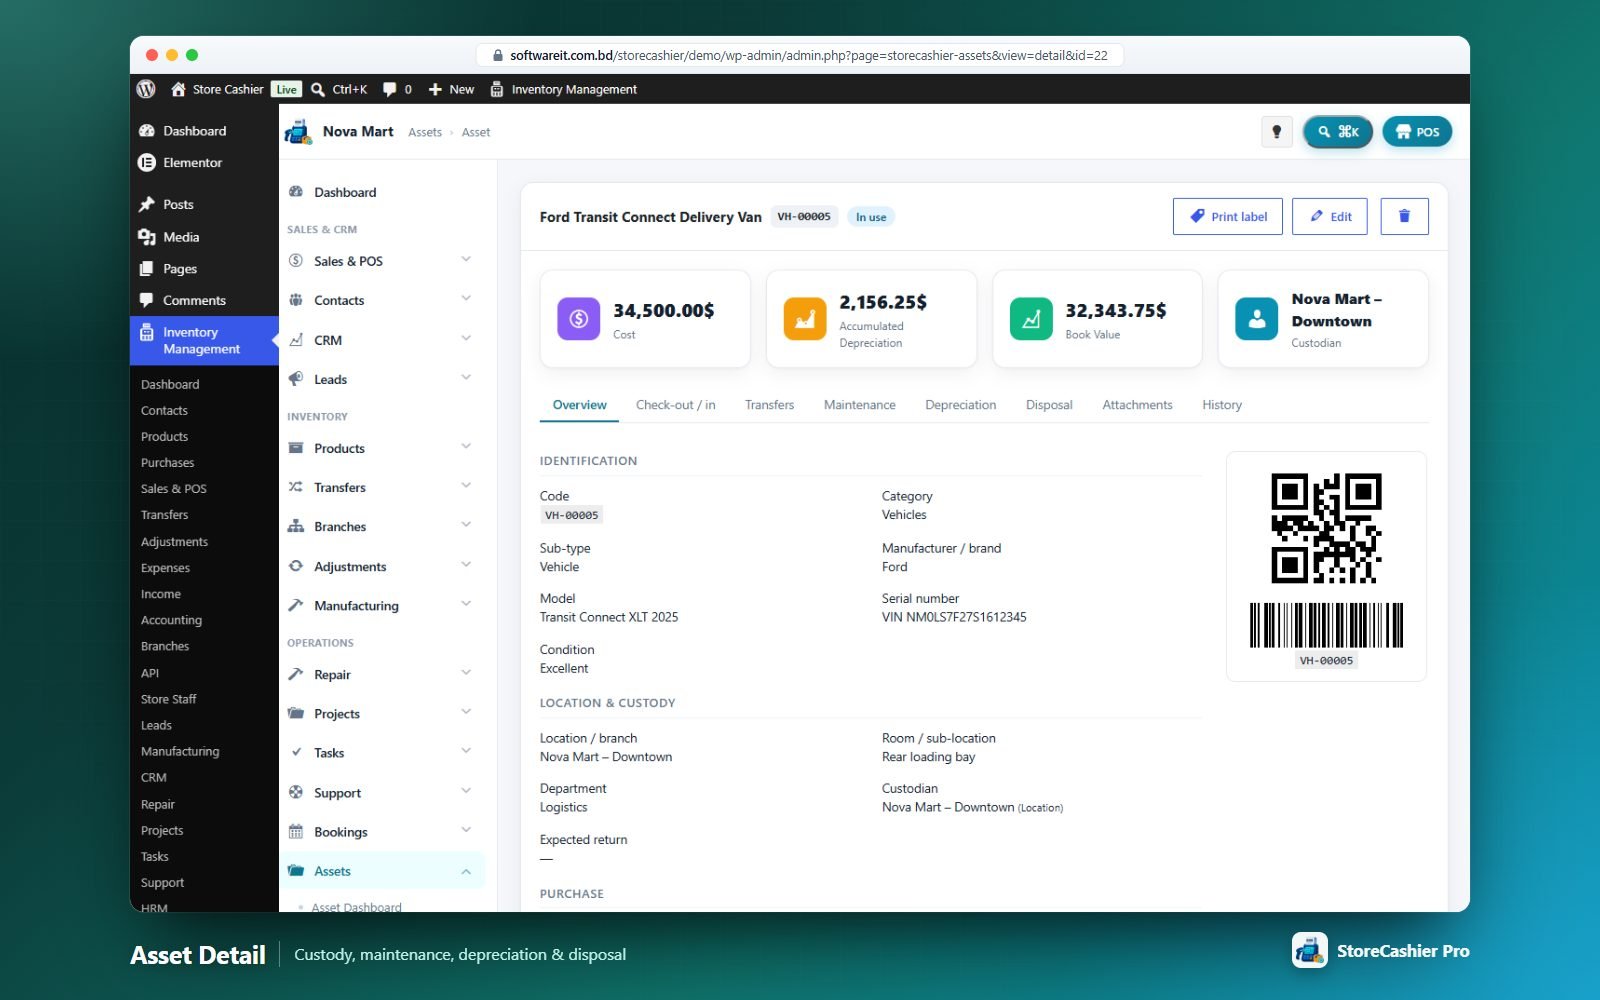Switch to the Maintenance tab
1600x1000 pixels.
coord(860,405)
